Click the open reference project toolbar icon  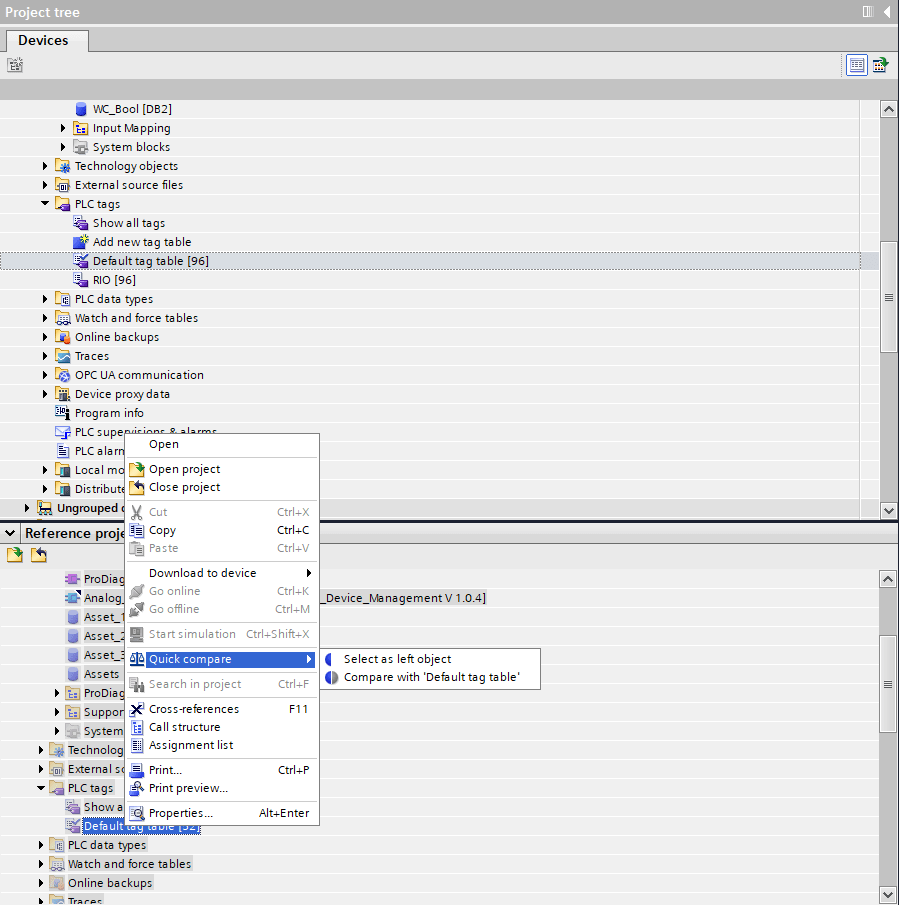pos(15,555)
